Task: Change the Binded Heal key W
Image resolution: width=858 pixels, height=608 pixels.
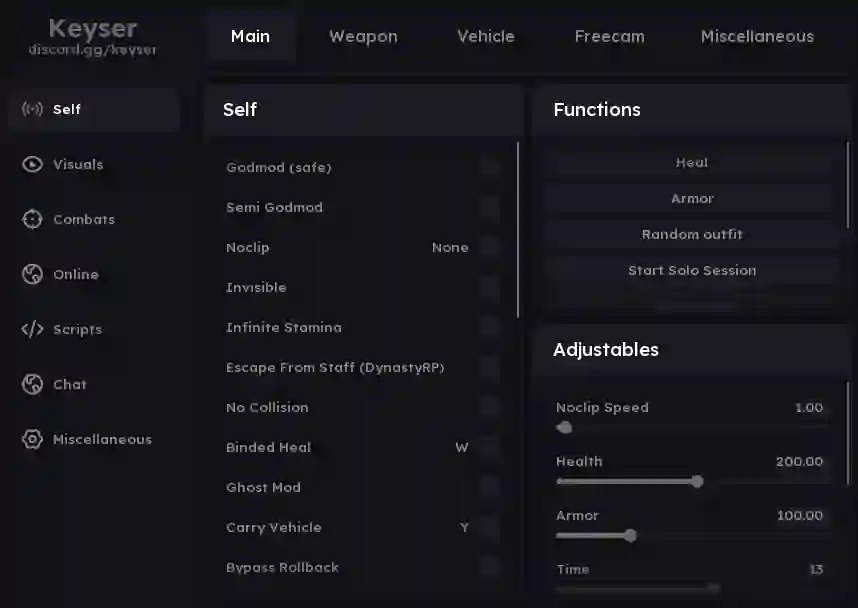Action: coord(461,447)
